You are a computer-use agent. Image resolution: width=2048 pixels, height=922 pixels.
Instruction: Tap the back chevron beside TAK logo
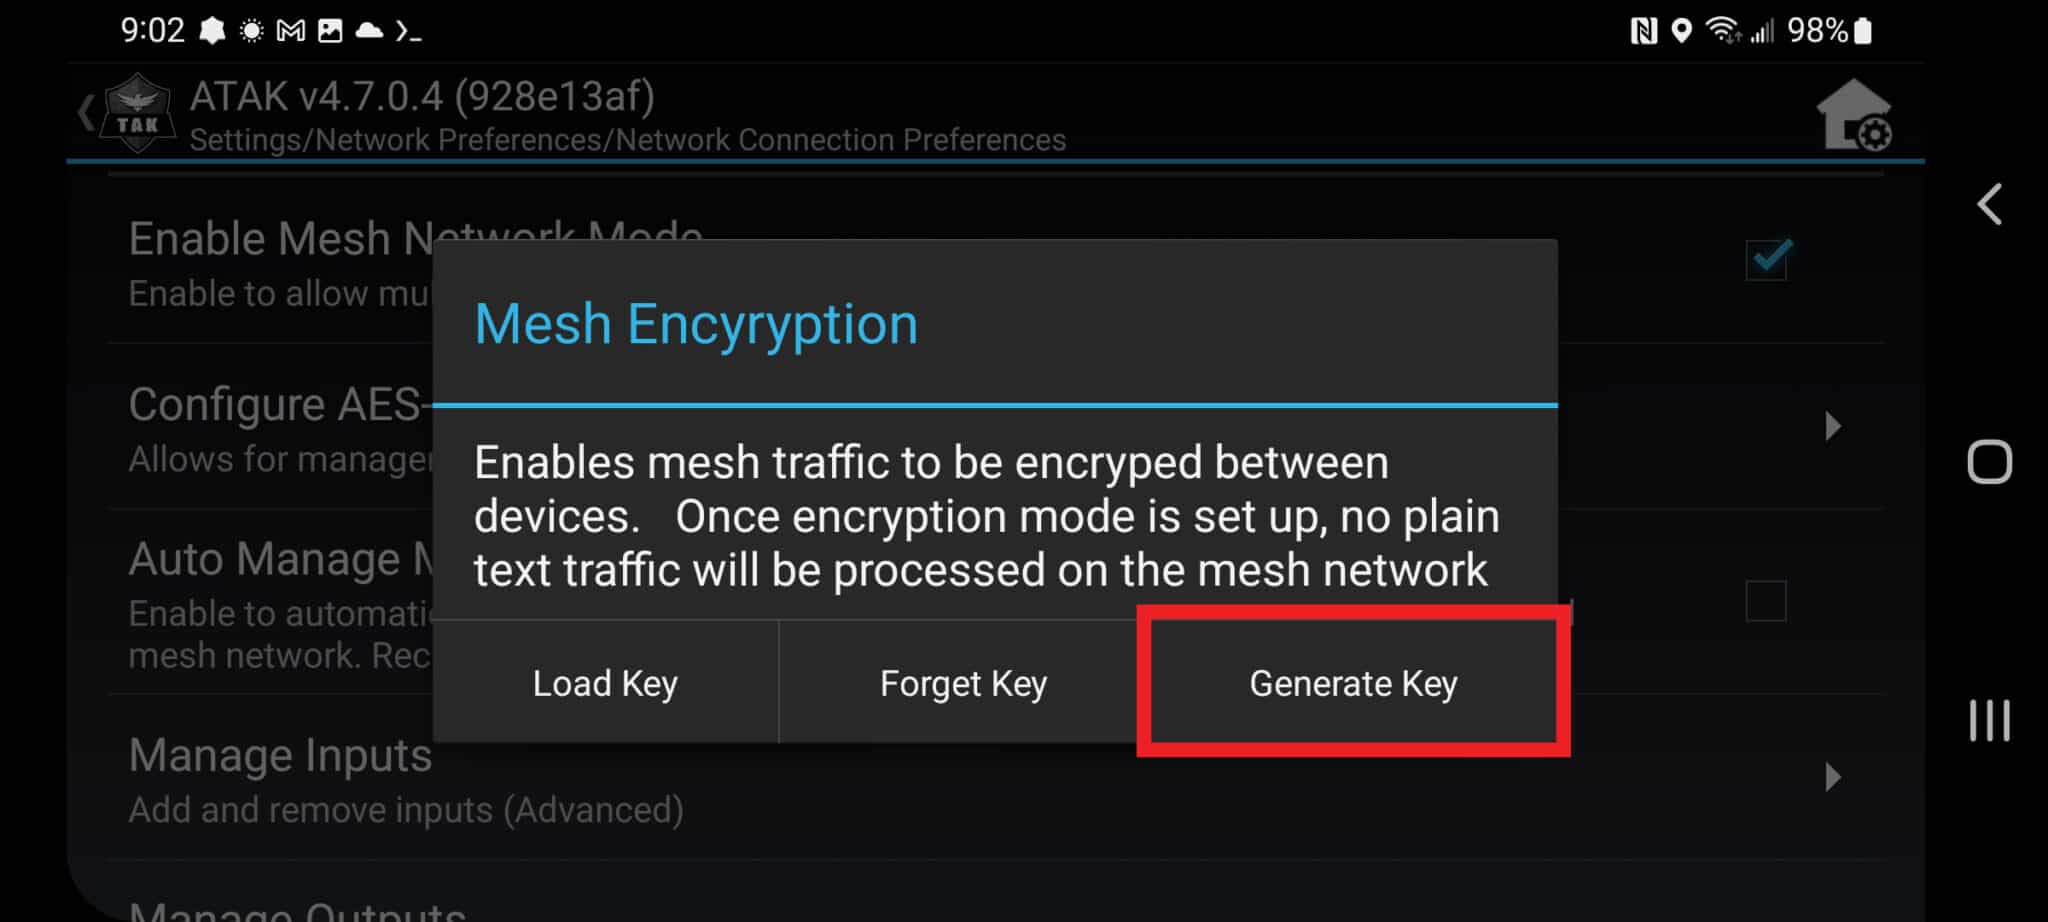point(86,112)
